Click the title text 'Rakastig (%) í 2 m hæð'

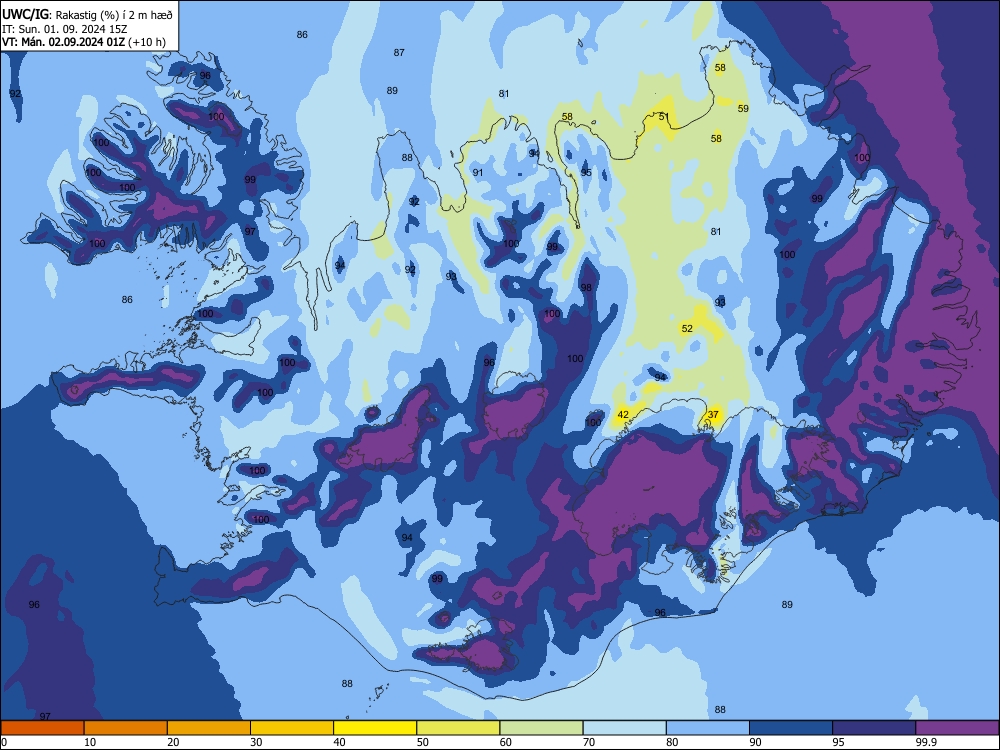[114, 15]
